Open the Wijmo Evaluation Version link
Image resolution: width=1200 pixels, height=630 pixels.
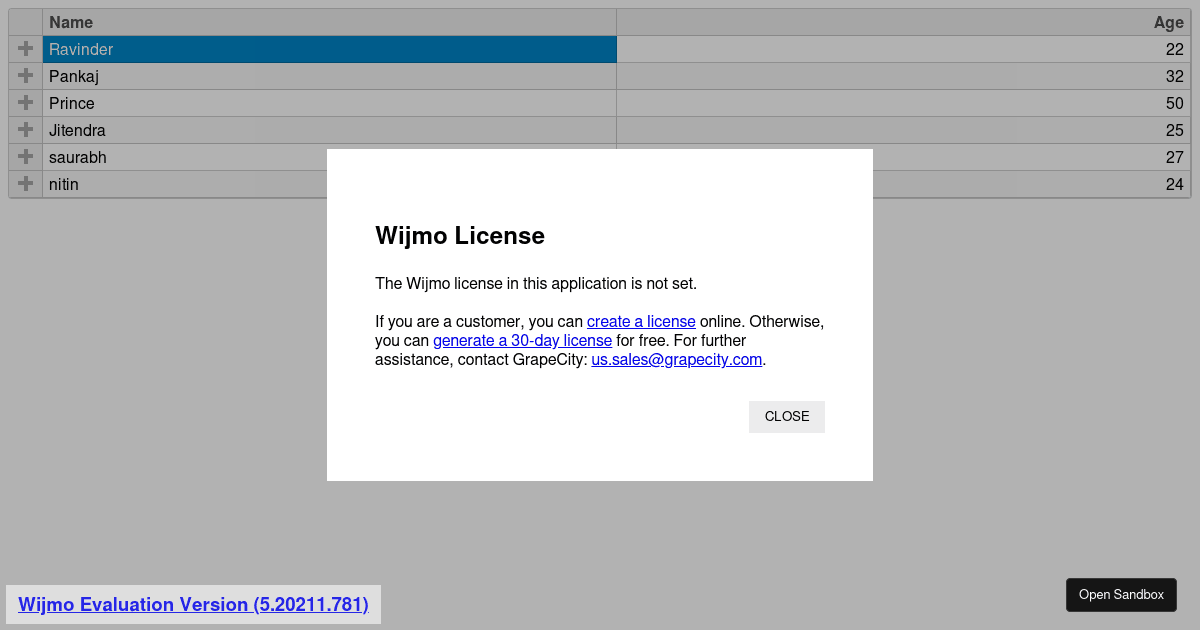(193, 605)
